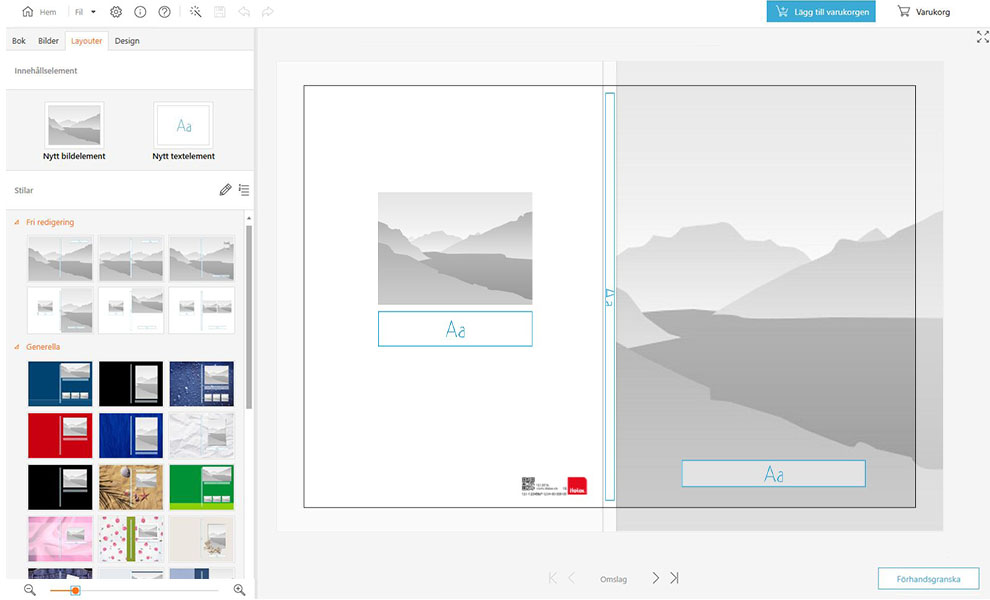Click the pencil edit icon beside Stilar
Image resolution: width=990 pixels, height=600 pixels.
[225, 190]
